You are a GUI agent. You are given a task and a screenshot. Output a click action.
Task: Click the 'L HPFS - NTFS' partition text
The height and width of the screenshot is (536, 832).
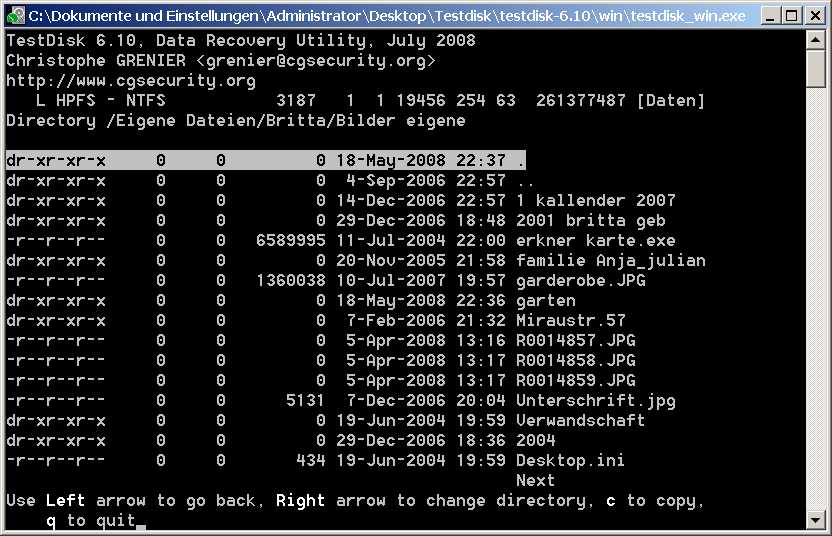point(101,100)
